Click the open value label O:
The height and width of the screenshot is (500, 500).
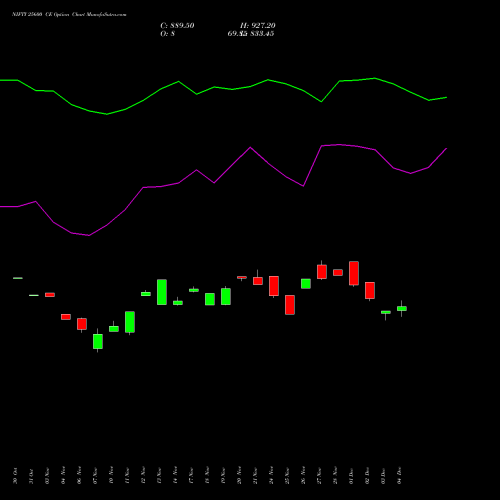click(x=164, y=34)
